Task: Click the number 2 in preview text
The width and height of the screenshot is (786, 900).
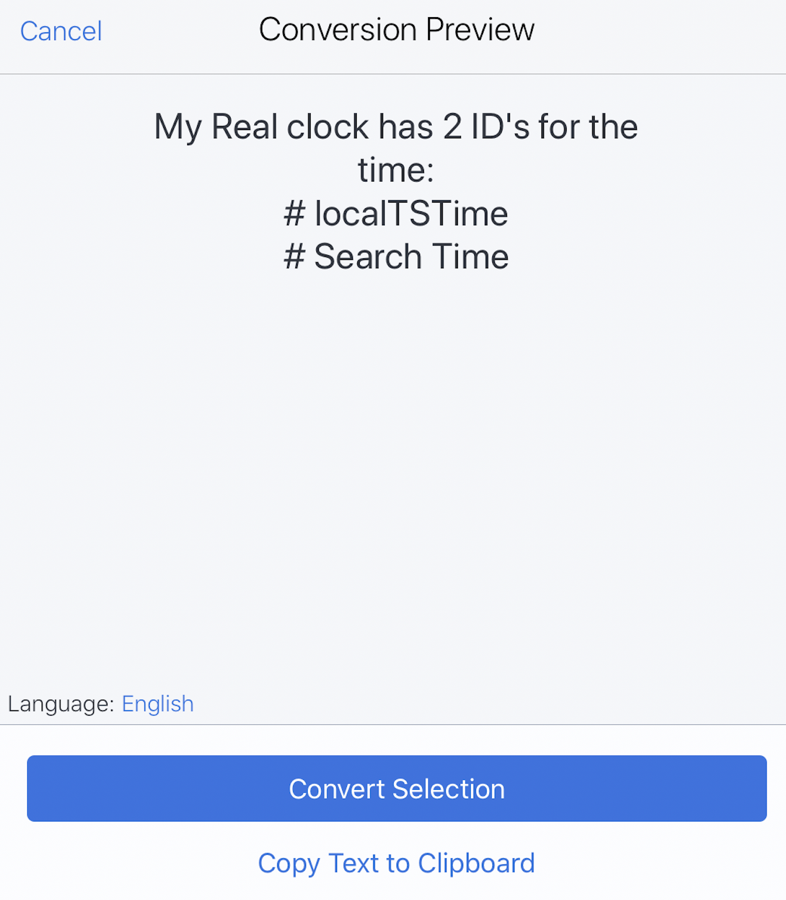Action: coord(451,127)
